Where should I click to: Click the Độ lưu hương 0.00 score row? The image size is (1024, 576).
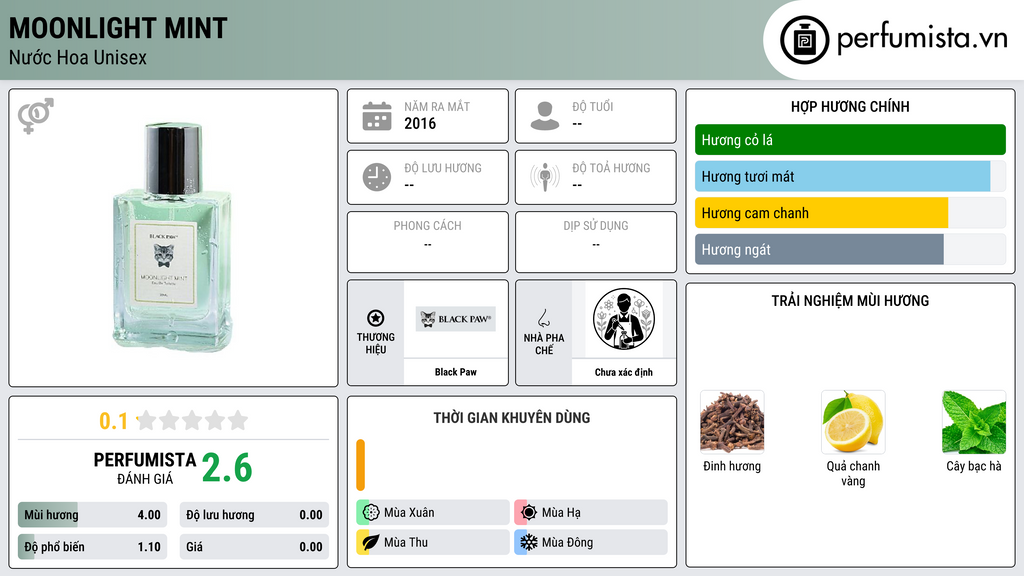pos(254,515)
